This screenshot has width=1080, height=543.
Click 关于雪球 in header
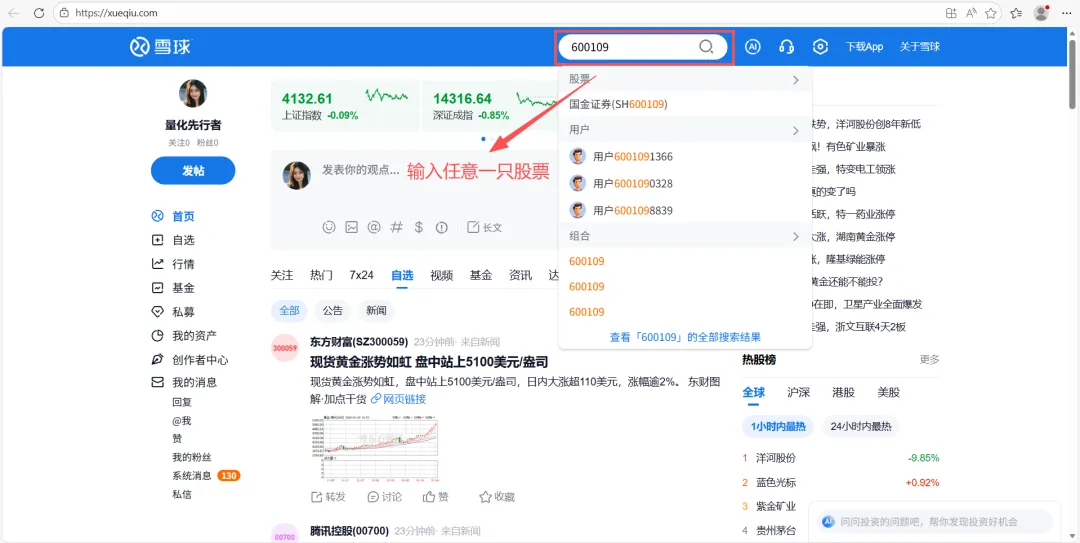pos(920,47)
